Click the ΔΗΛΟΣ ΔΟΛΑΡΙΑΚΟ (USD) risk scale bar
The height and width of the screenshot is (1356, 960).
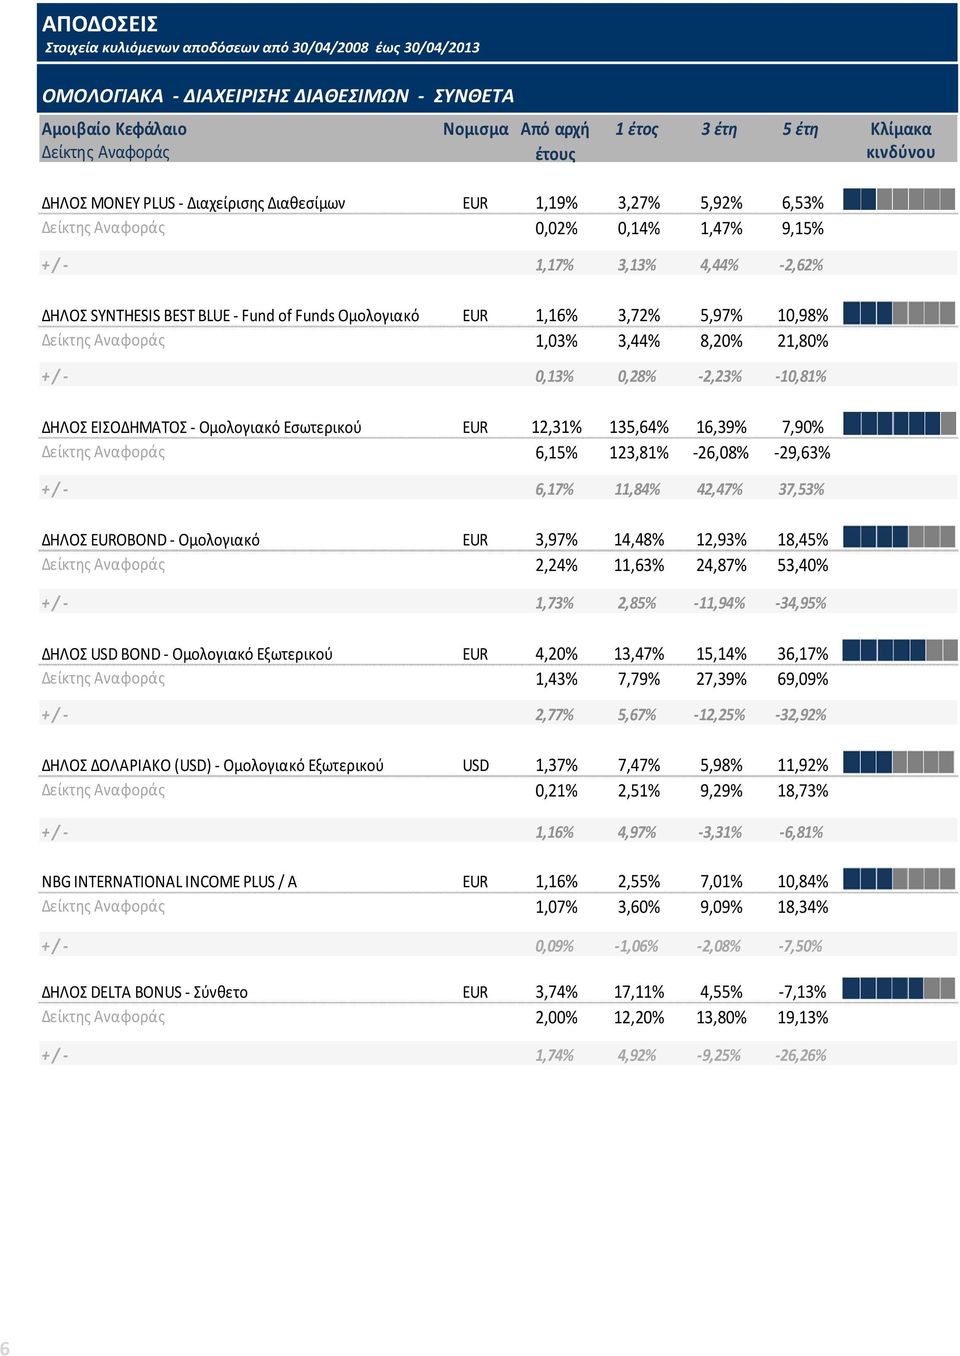pyautogui.click(x=899, y=762)
